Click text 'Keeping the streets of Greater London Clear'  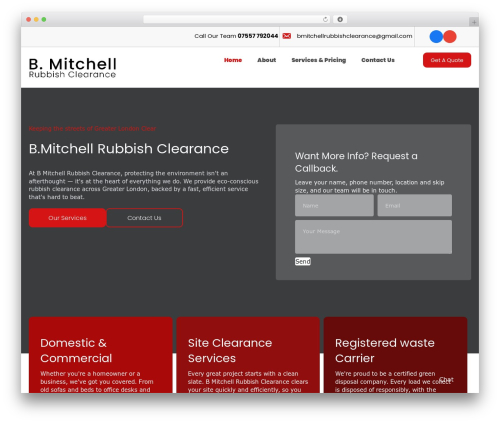click(x=92, y=129)
